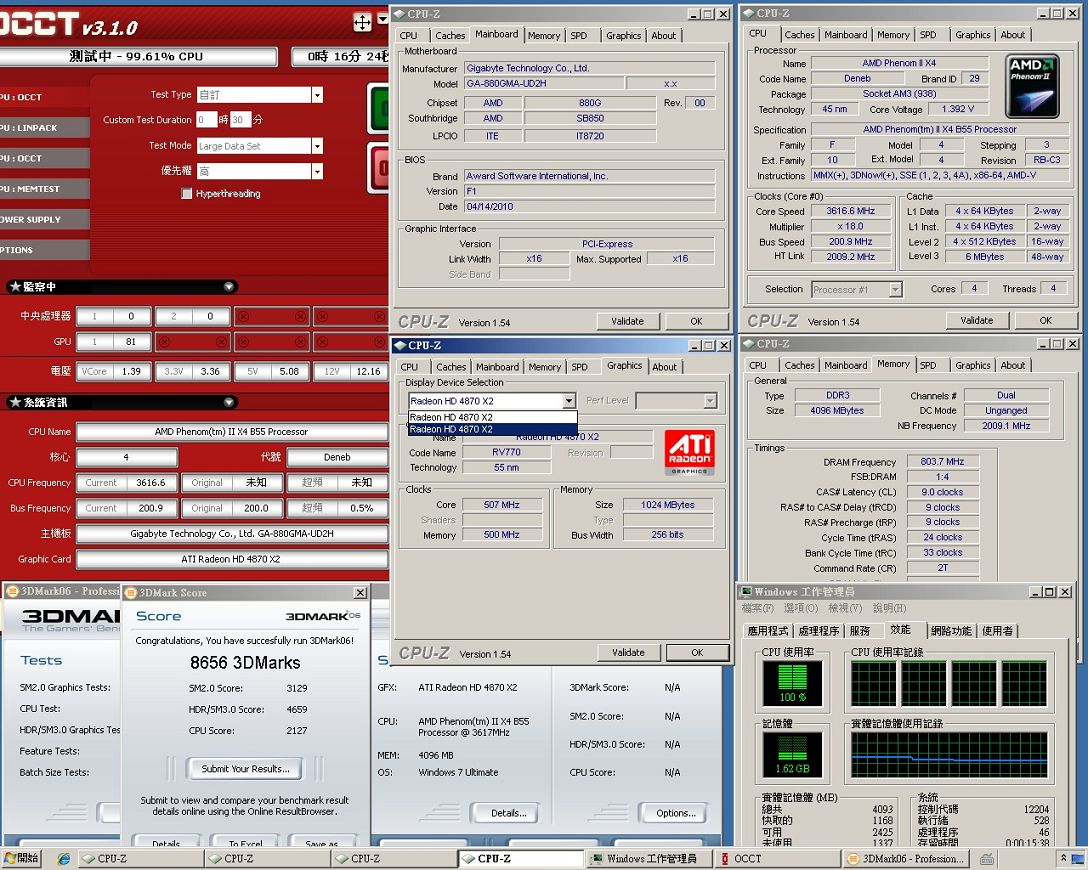1088x870 pixels.
Task: Click the GA-880GMA-UD2H model field in CPU-Z
Action: point(543,83)
